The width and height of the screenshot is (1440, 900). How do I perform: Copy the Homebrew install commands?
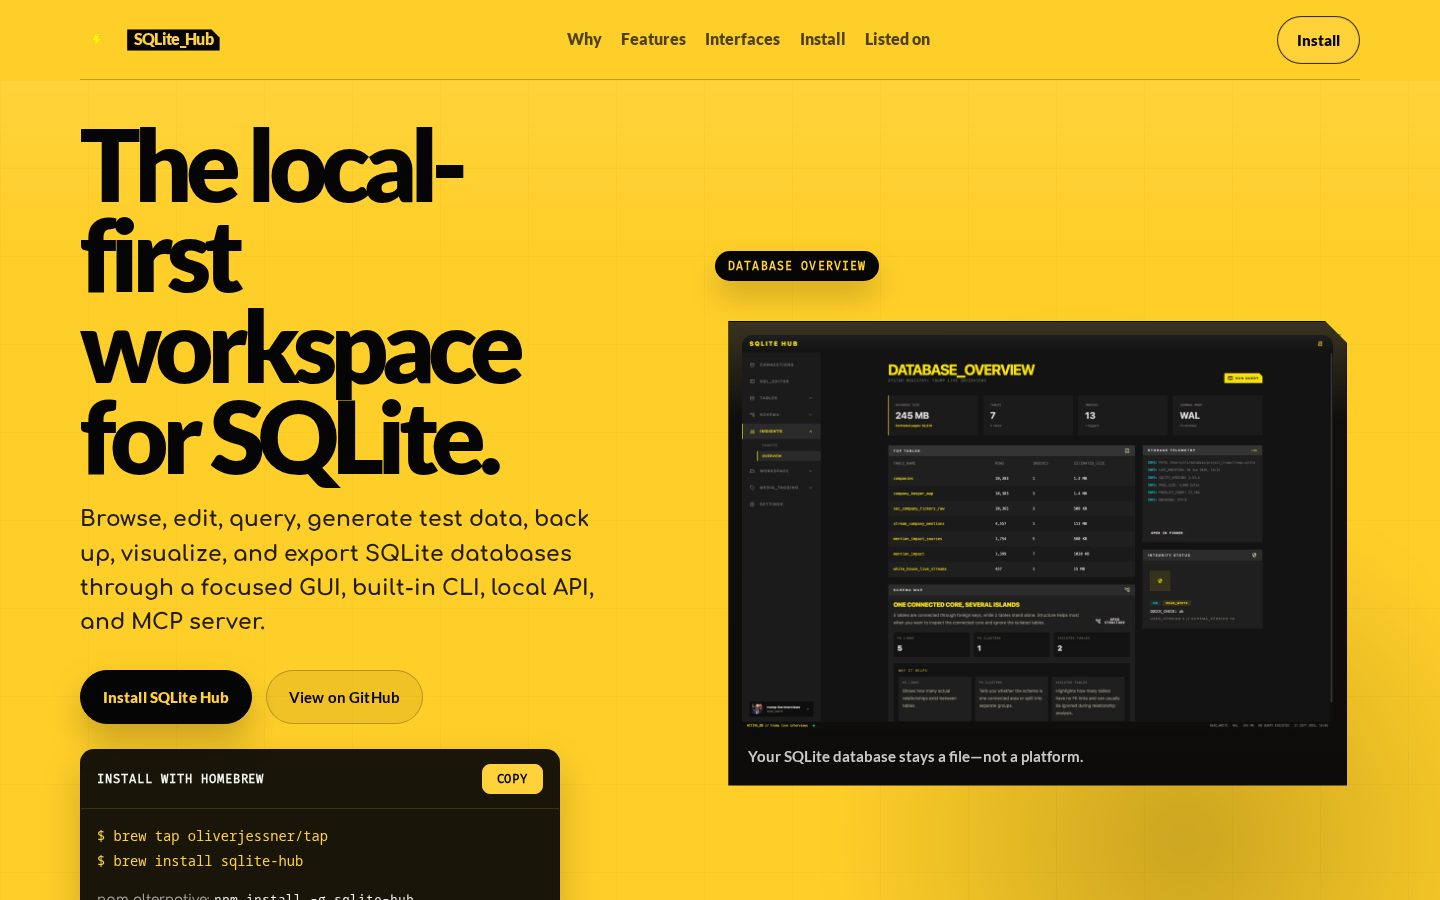click(512, 779)
